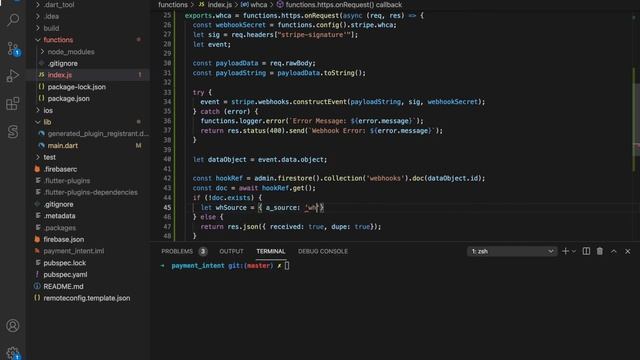This screenshot has width=640, height=360.
Task: Open README.md file
Action: coord(63,287)
